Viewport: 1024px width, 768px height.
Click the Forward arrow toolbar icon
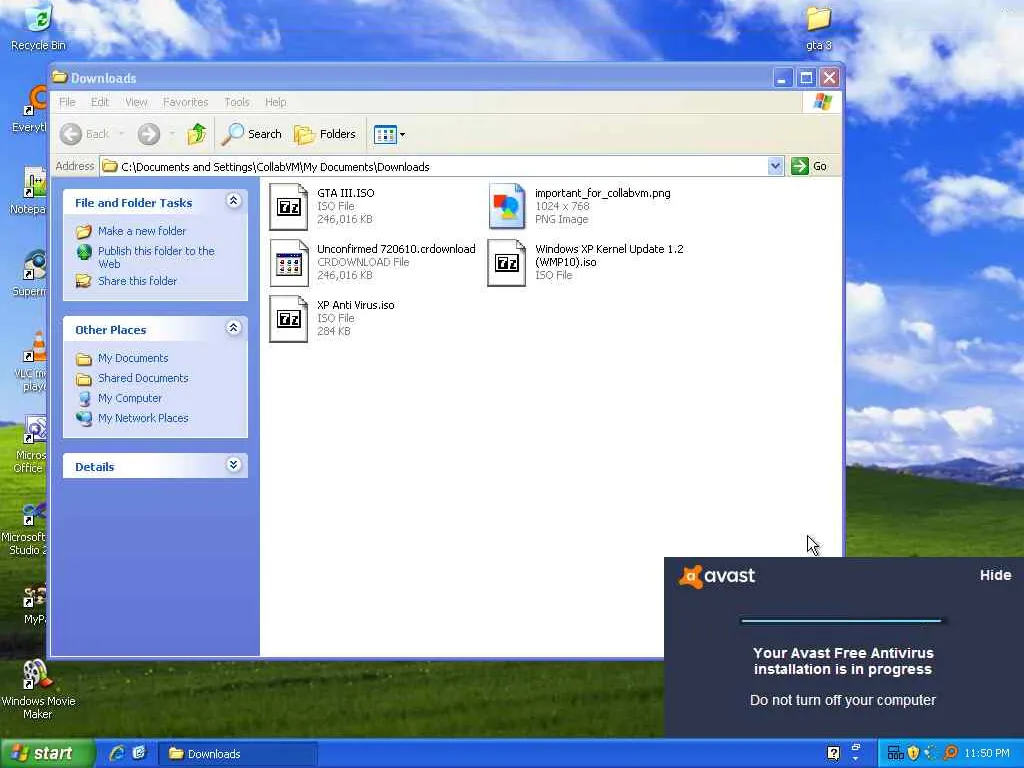[148, 134]
